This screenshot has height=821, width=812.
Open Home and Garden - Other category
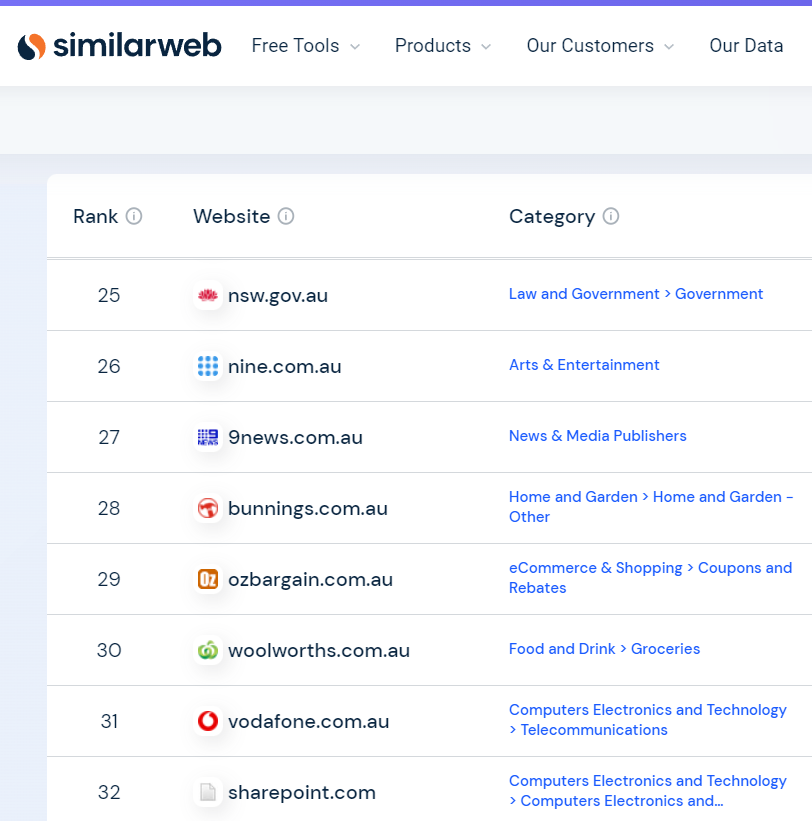[x=651, y=507]
